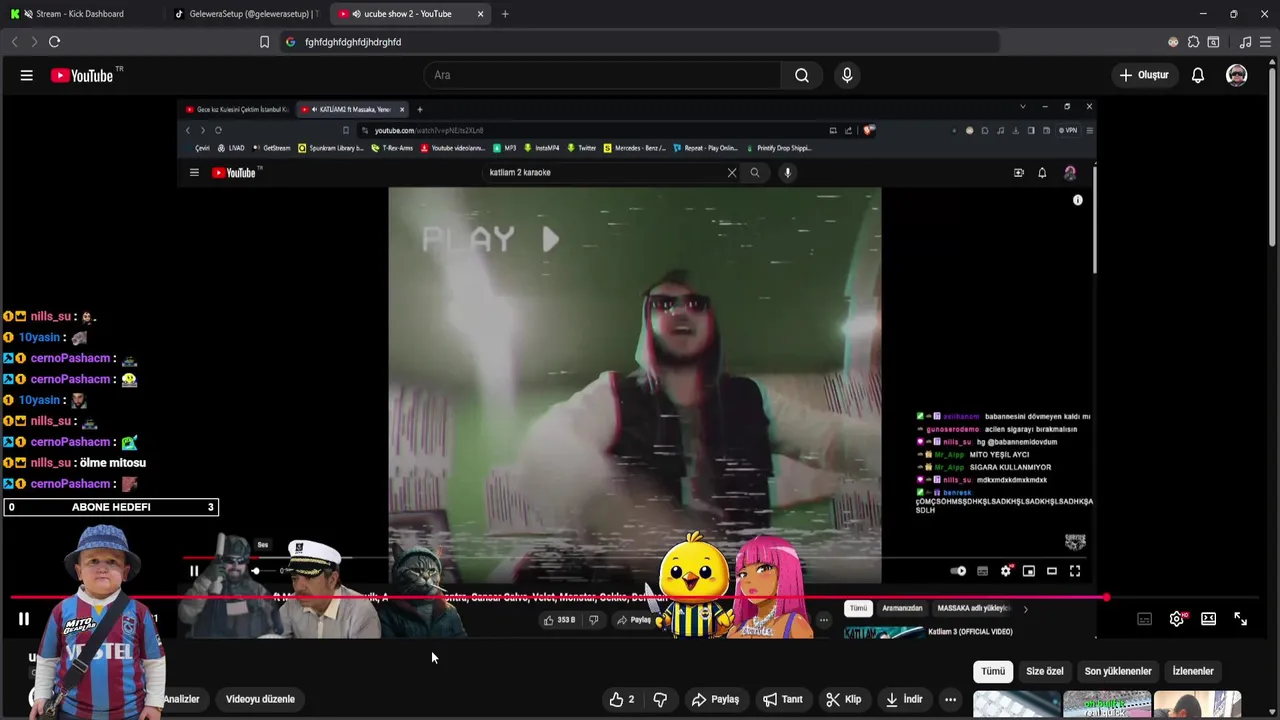Select the Size özel filter chip
This screenshot has height=720, width=1280.
click(x=1045, y=671)
